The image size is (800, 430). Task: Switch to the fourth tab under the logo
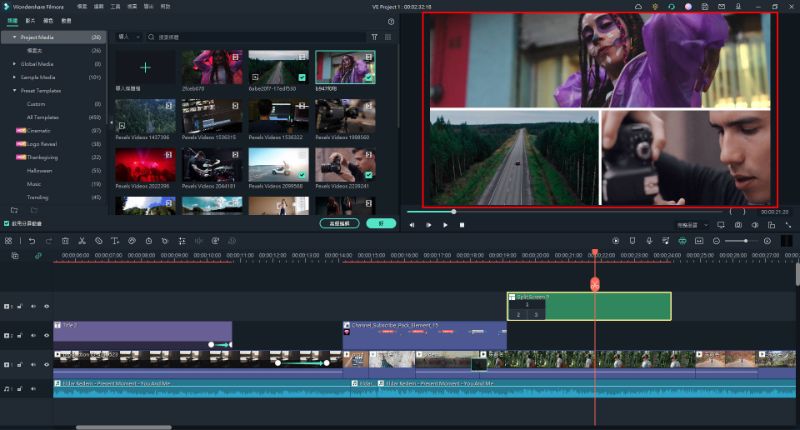tap(66, 21)
